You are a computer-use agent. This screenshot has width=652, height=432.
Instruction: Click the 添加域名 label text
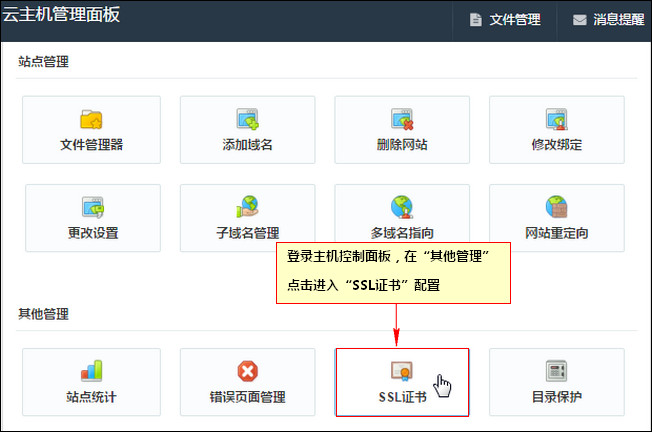click(247, 145)
